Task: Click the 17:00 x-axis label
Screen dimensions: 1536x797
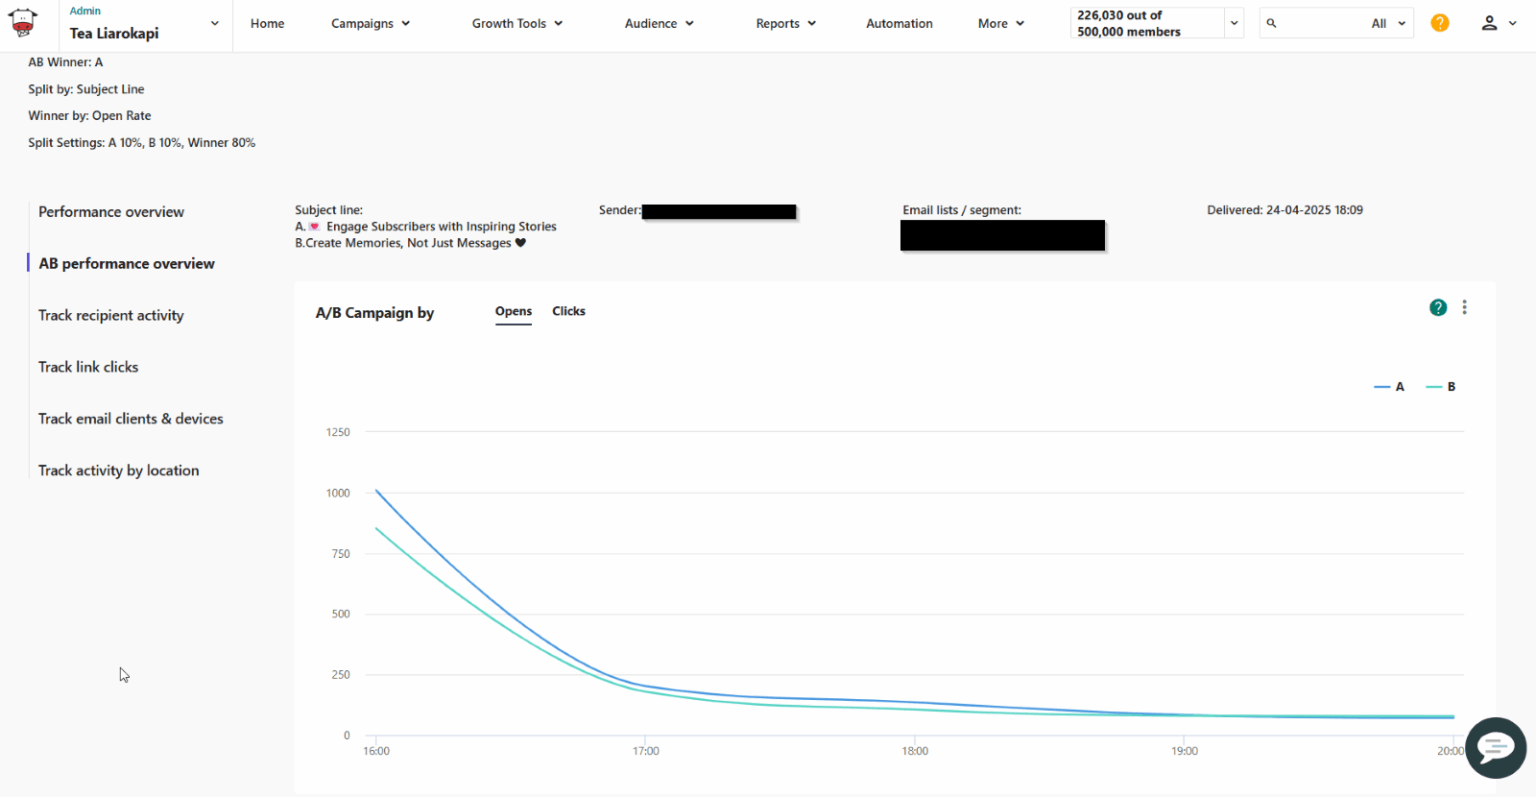Action: pyautogui.click(x=646, y=751)
